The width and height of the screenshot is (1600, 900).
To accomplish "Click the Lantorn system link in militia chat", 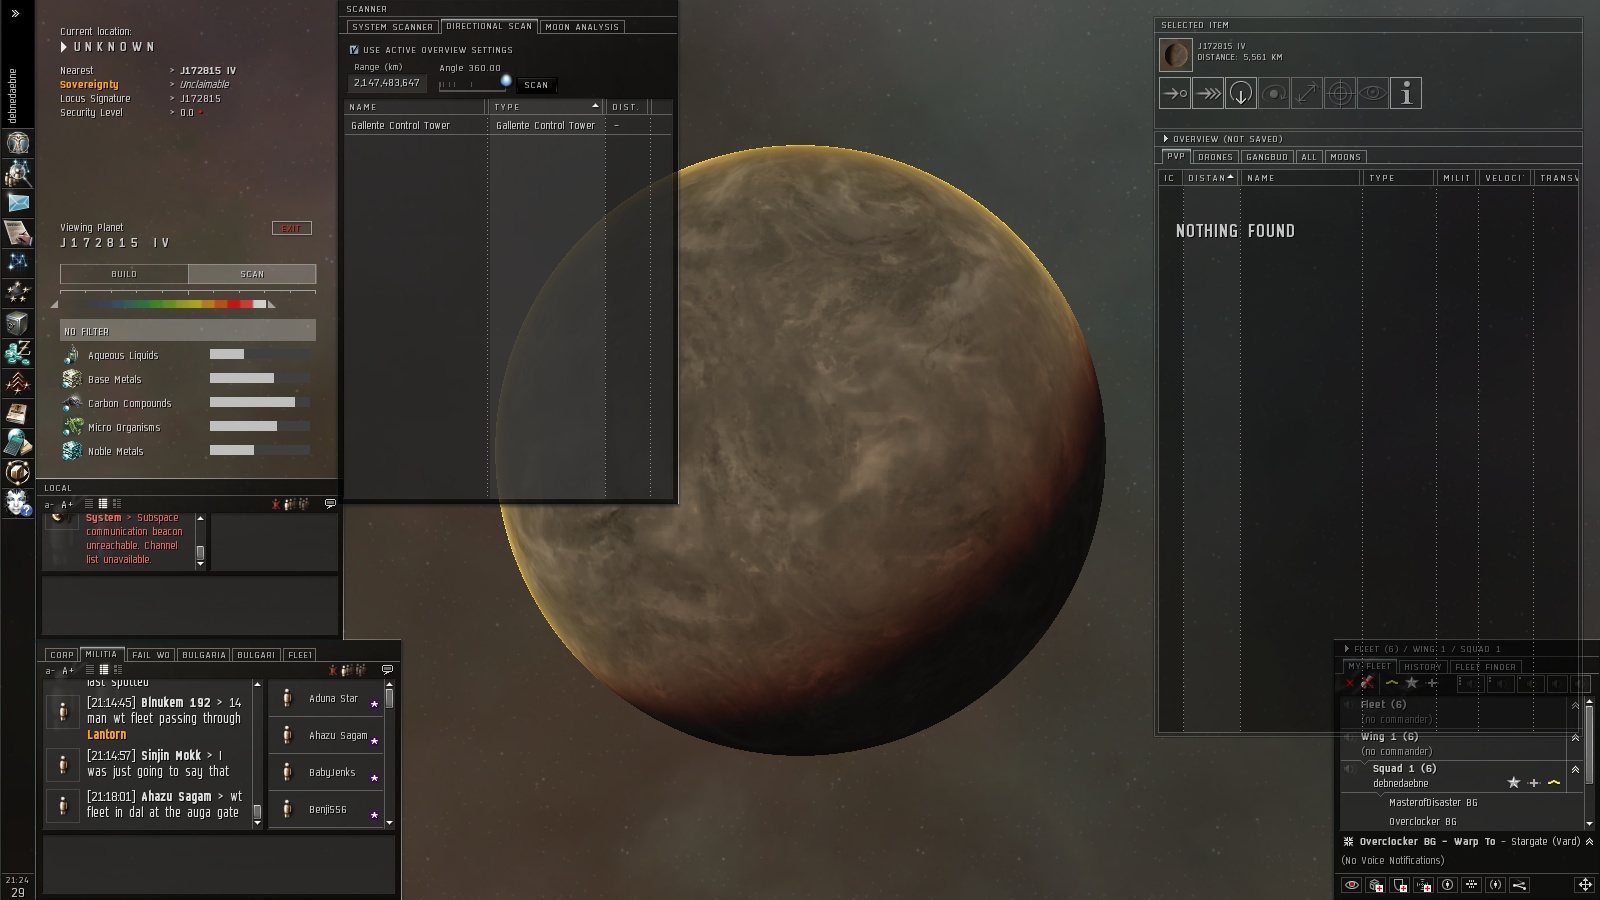I will (x=107, y=735).
